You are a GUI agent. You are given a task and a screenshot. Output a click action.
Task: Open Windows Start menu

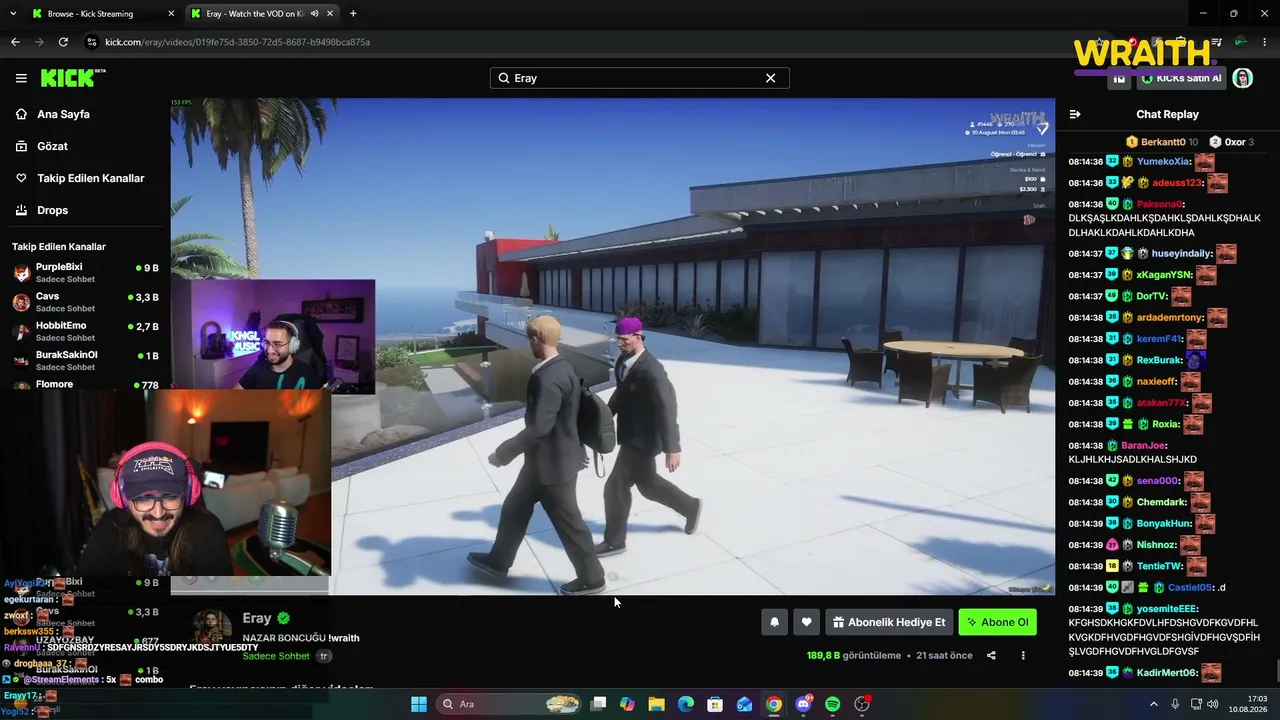419,704
